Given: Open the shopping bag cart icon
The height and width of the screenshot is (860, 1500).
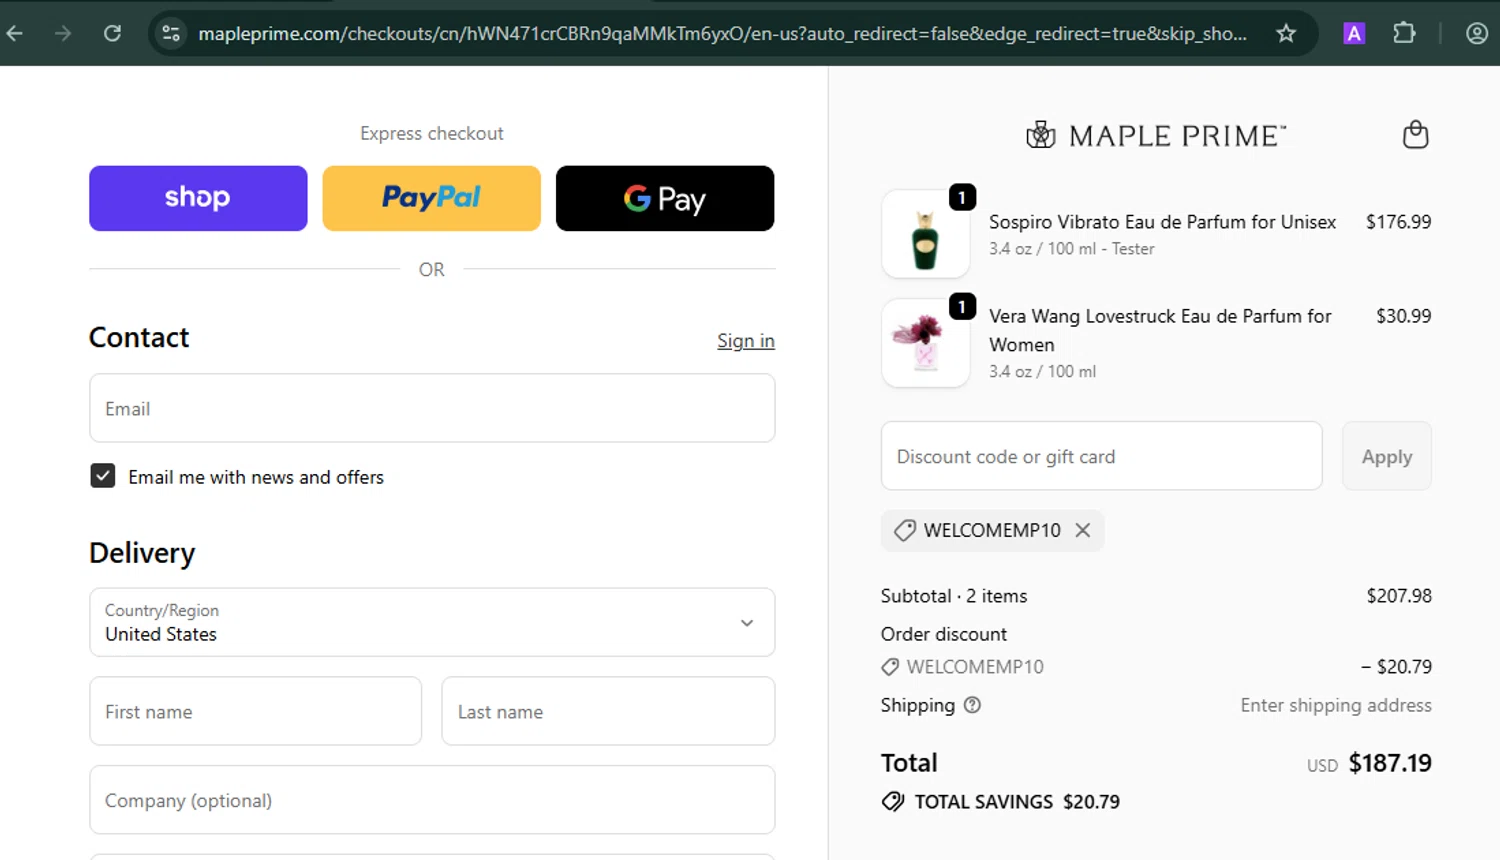Looking at the screenshot, I should (x=1415, y=134).
